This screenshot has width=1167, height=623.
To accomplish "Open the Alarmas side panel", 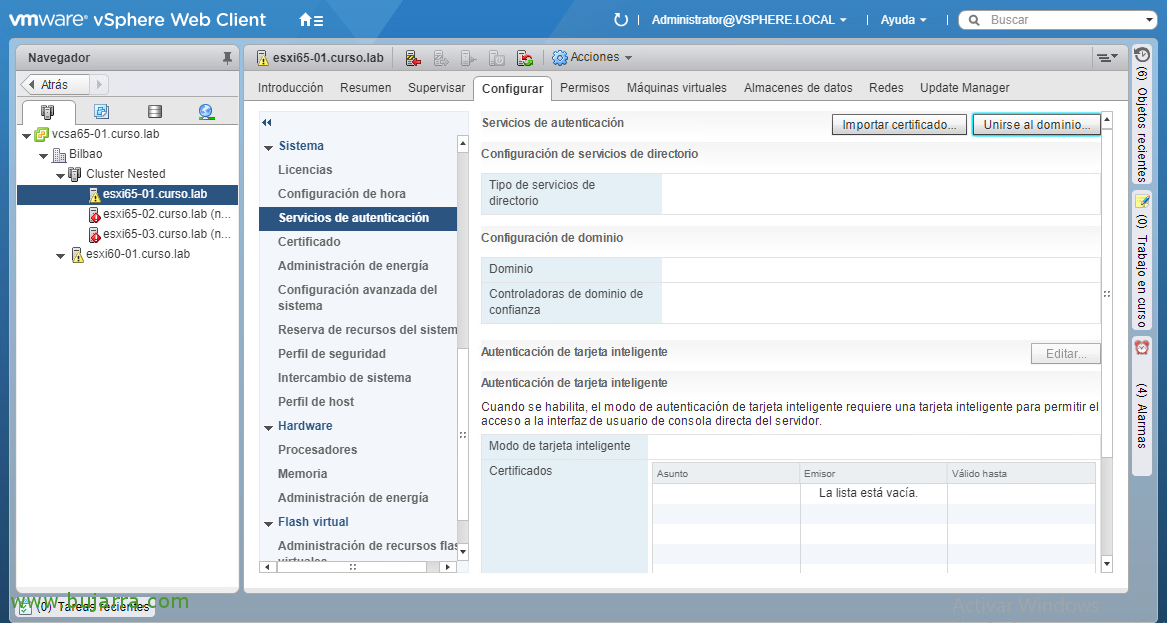I will click(1141, 404).
